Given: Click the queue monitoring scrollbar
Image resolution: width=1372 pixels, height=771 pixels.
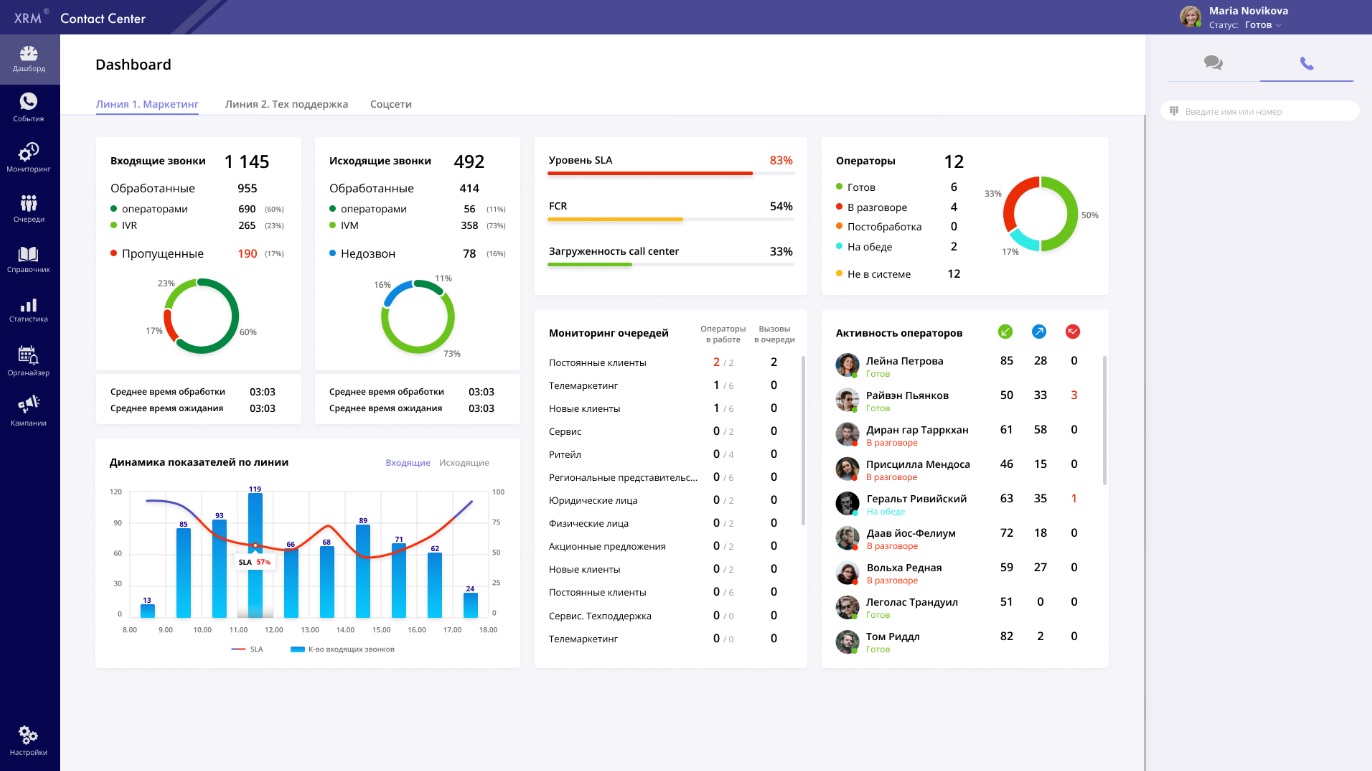Looking at the screenshot, I should click(803, 440).
